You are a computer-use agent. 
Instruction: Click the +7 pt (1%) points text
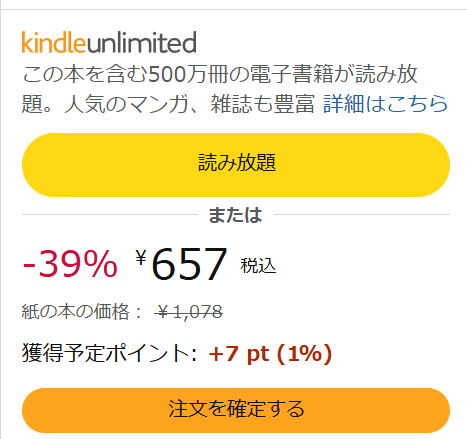270,353
